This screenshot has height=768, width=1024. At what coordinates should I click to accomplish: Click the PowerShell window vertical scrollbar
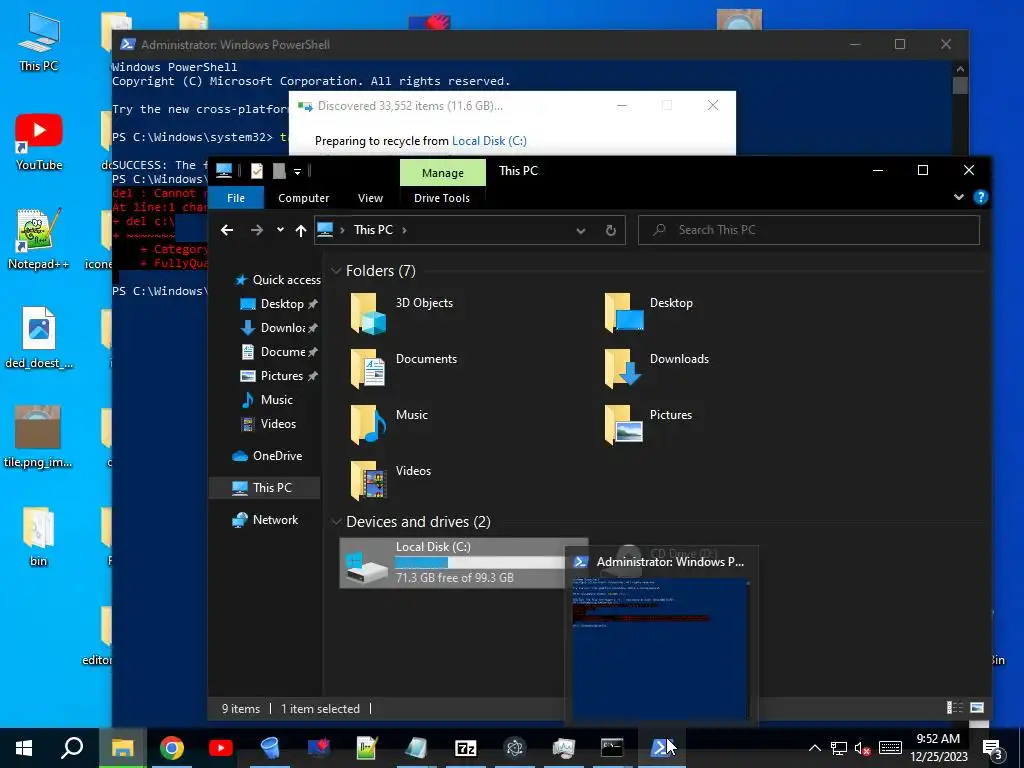[960, 85]
